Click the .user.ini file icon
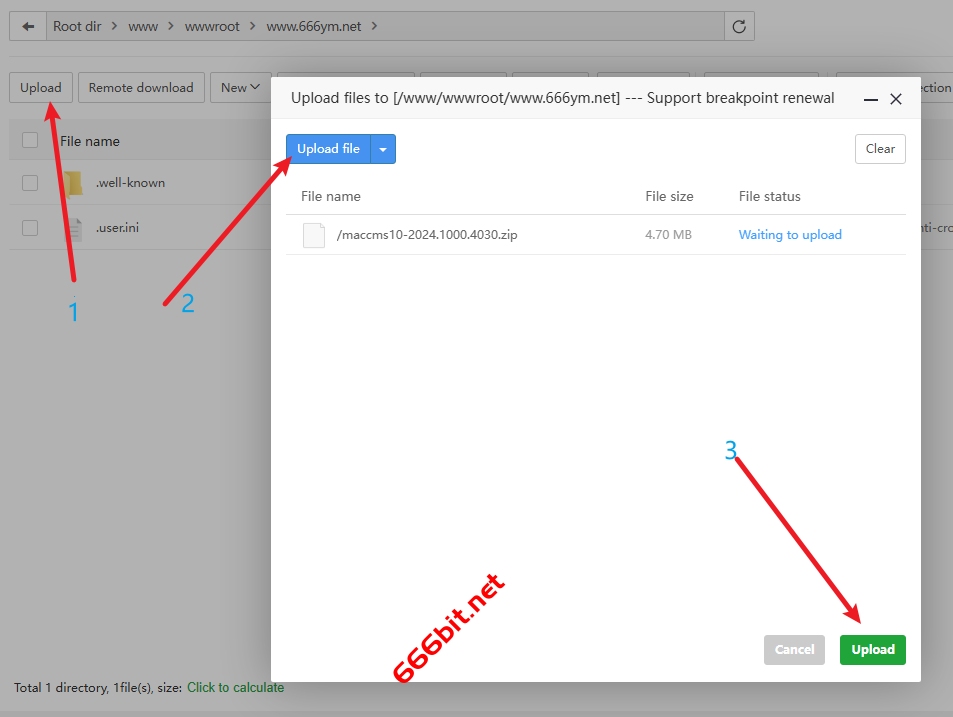953x717 pixels. coord(73,228)
